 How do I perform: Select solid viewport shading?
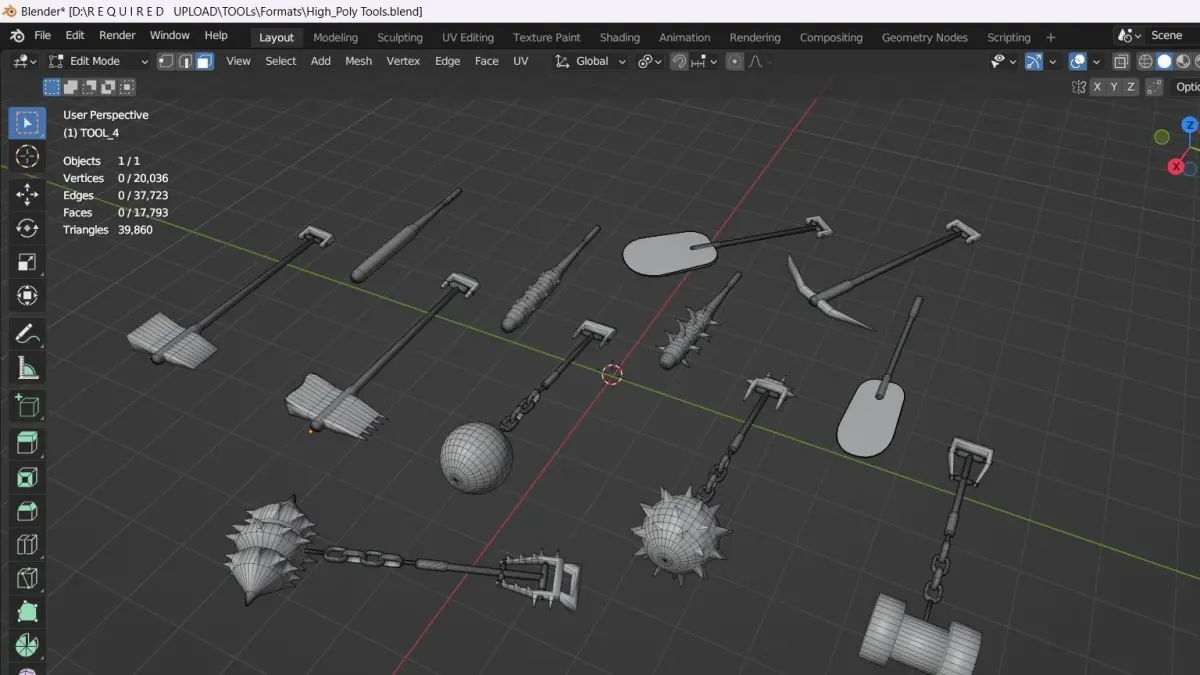(x=1164, y=61)
